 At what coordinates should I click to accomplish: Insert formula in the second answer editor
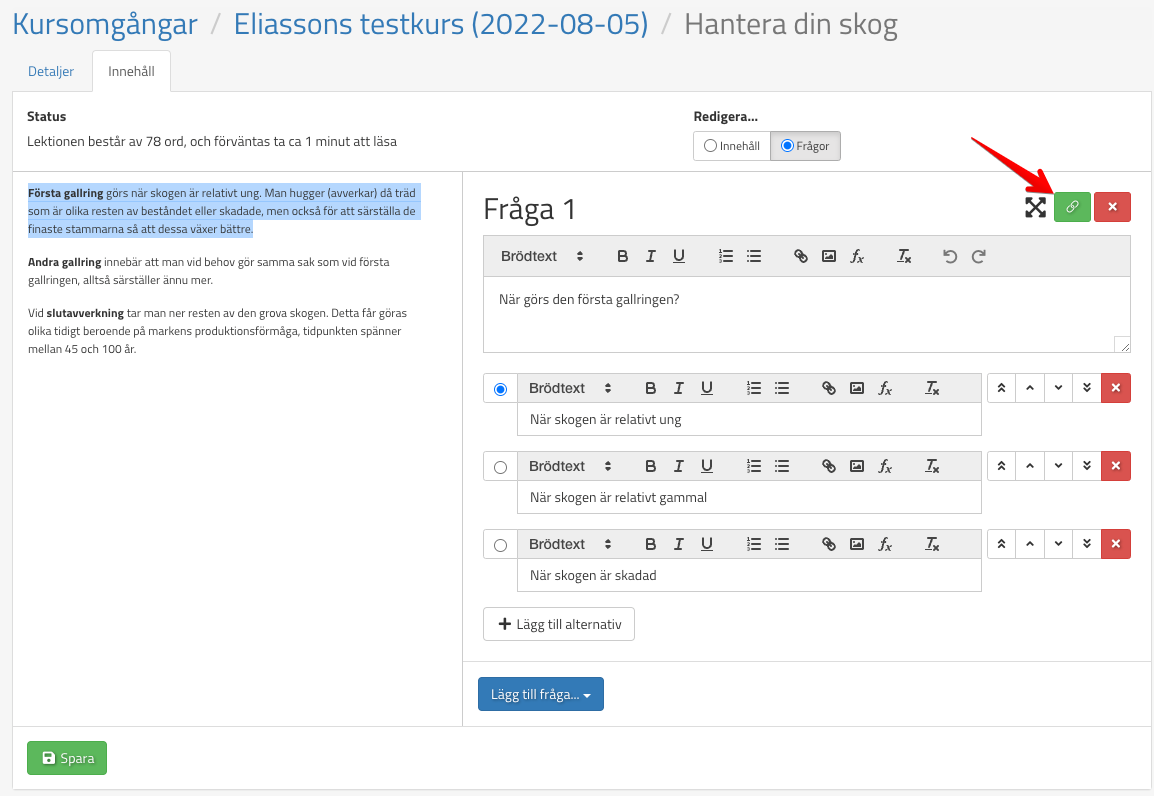click(x=884, y=466)
